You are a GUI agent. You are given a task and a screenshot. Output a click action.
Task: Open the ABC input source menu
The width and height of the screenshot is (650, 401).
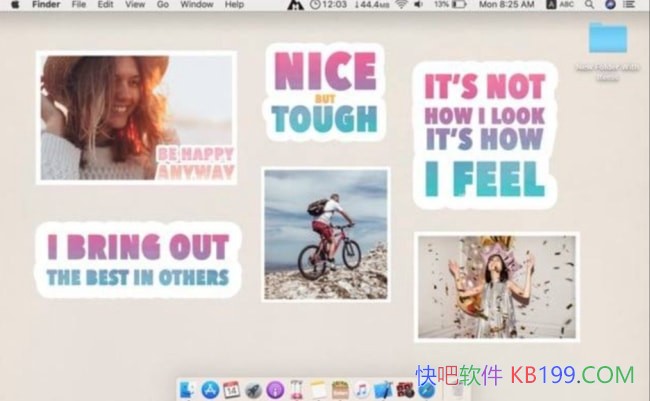[564, 5]
